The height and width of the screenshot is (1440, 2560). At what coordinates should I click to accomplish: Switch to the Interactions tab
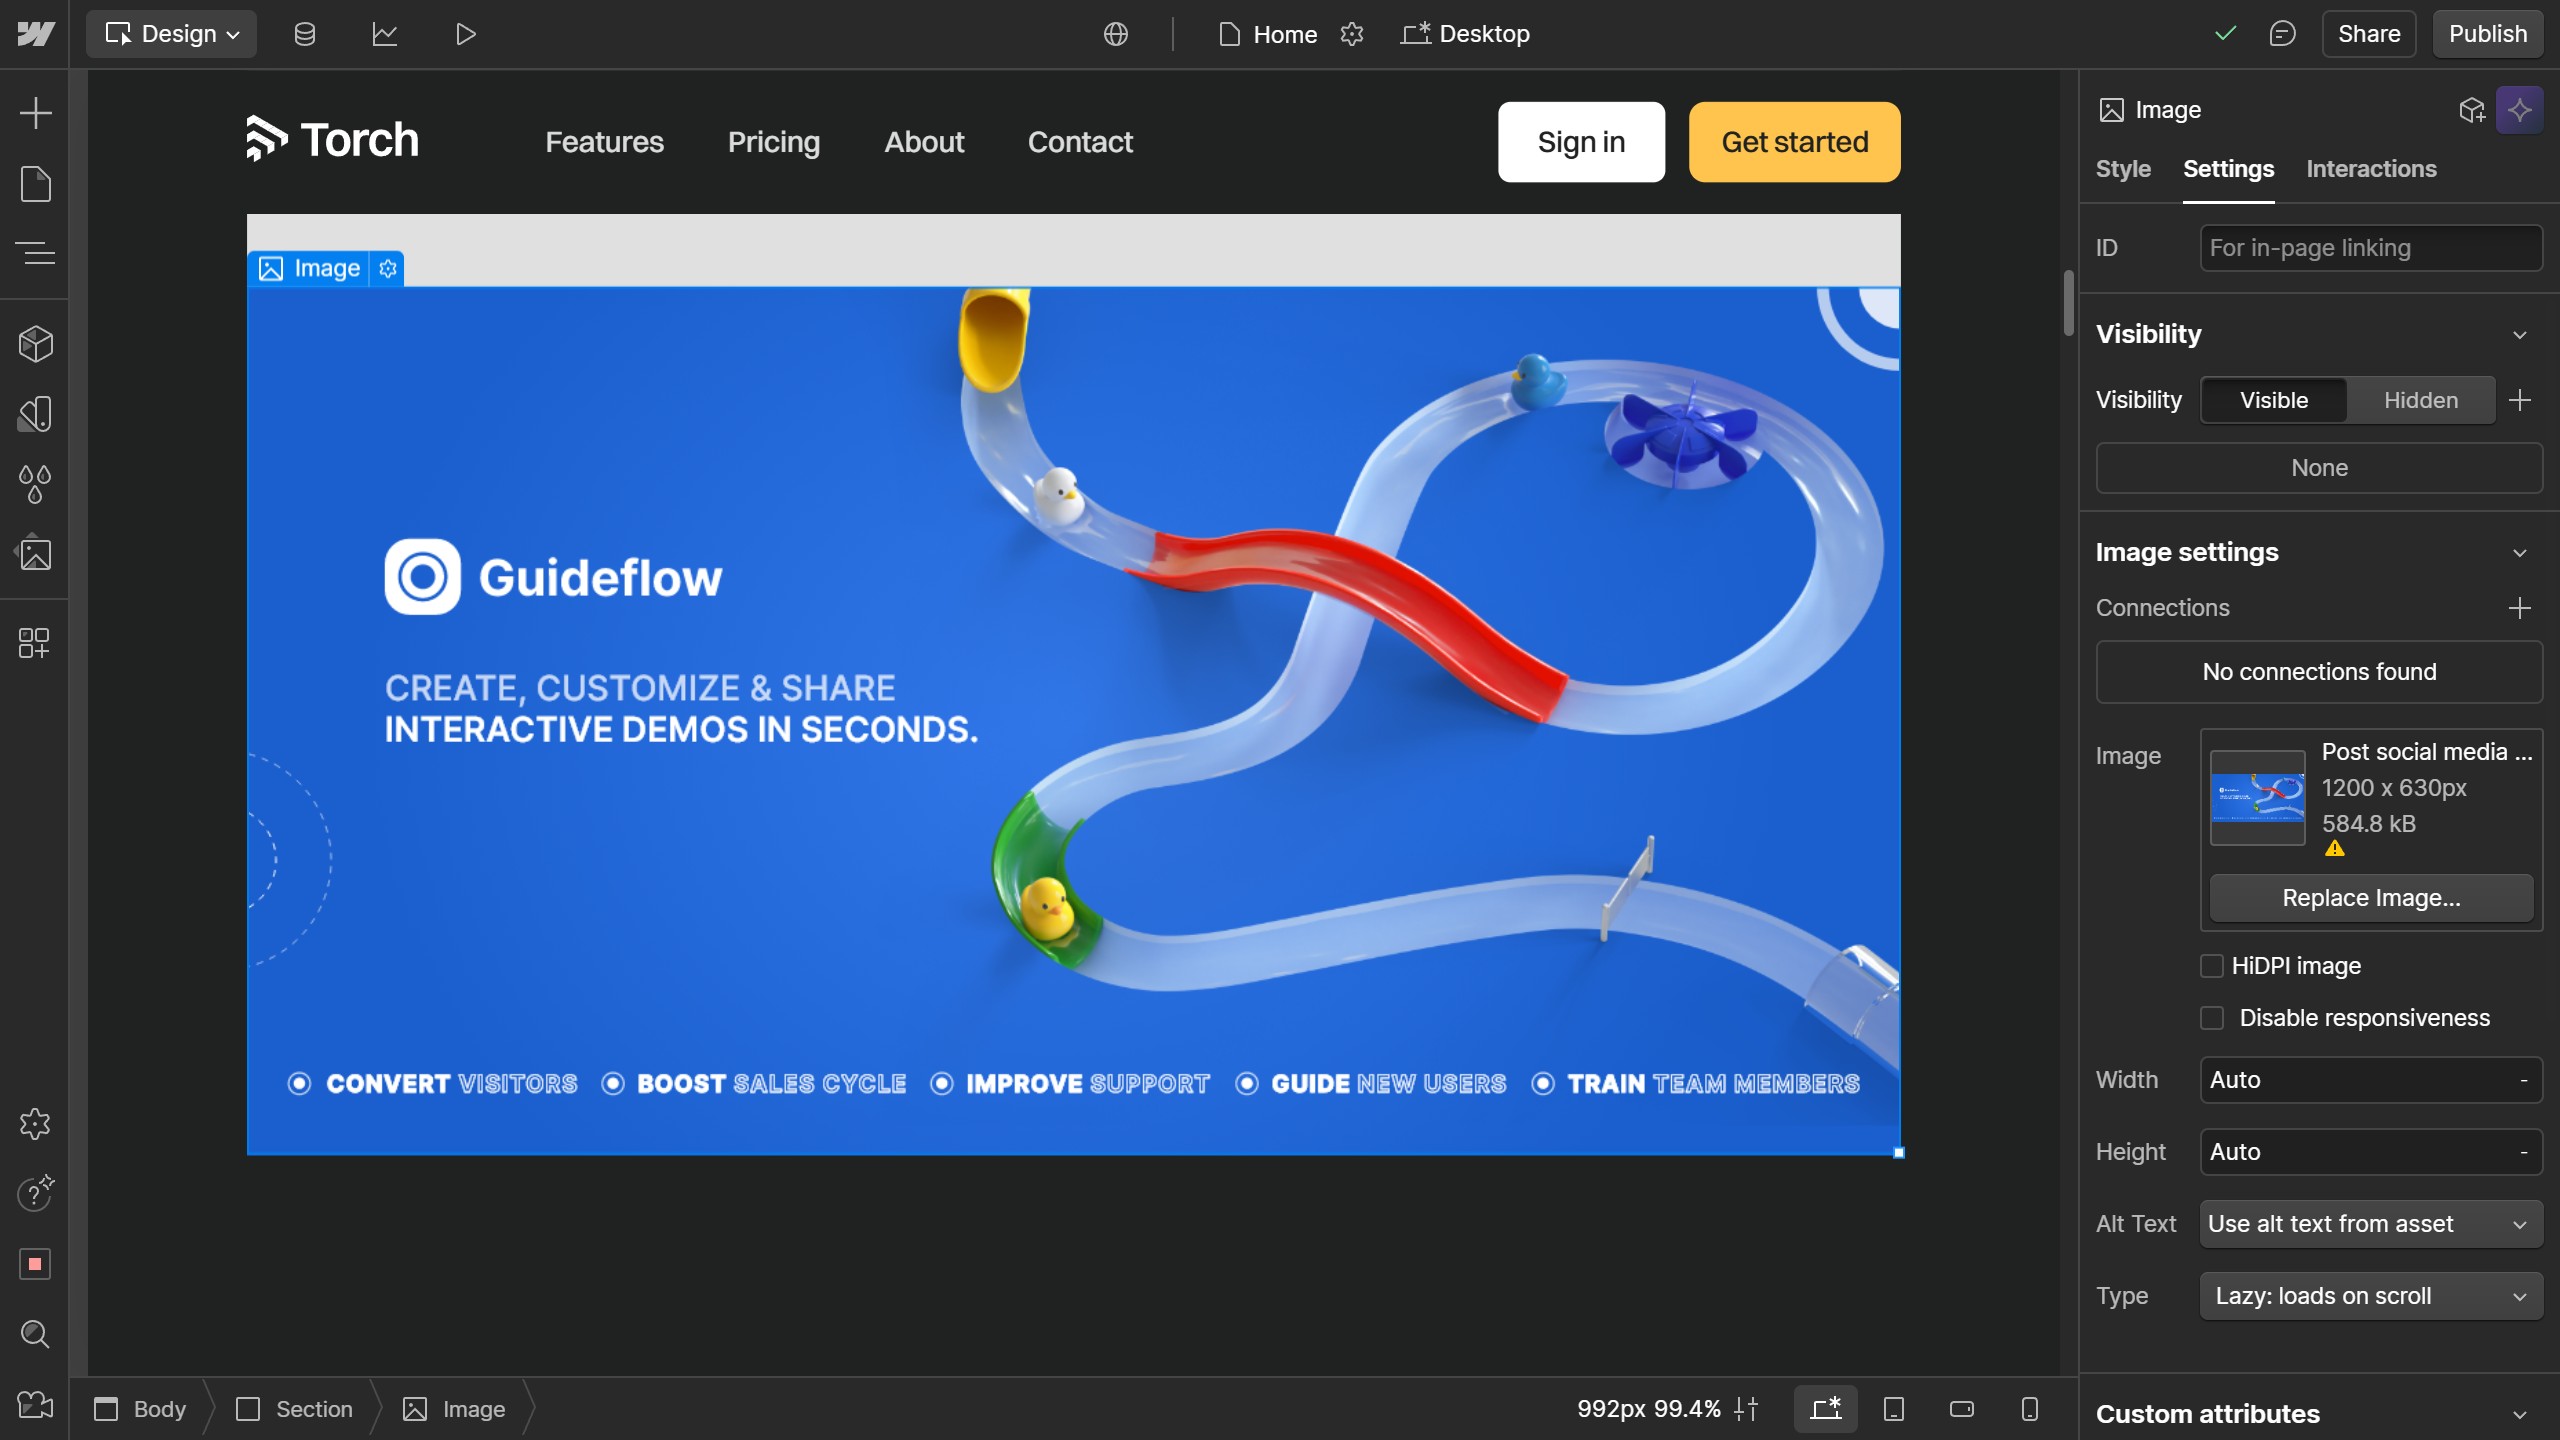(2371, 169)
